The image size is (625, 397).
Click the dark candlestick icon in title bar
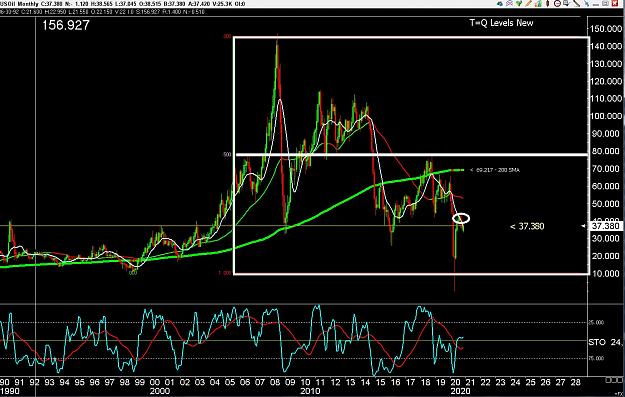click(548, 4)
